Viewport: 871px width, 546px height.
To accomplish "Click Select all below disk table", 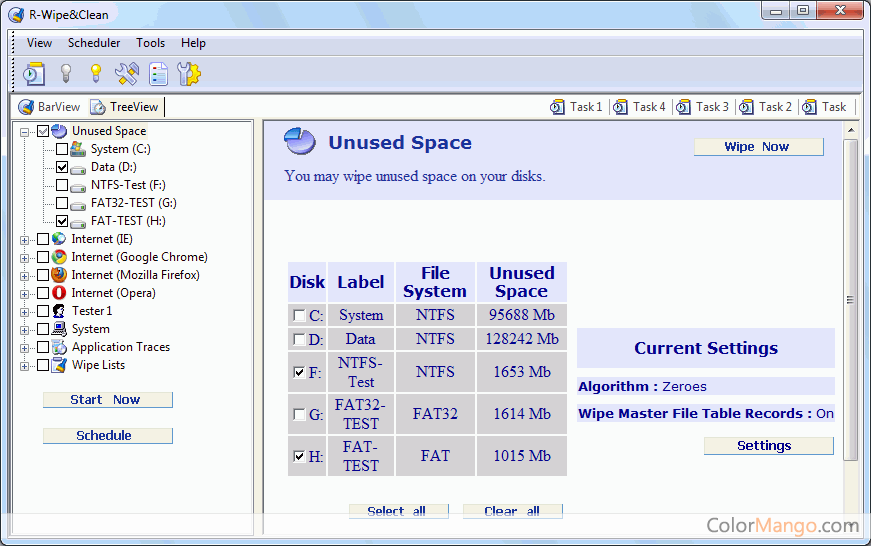I will [399, 511].
